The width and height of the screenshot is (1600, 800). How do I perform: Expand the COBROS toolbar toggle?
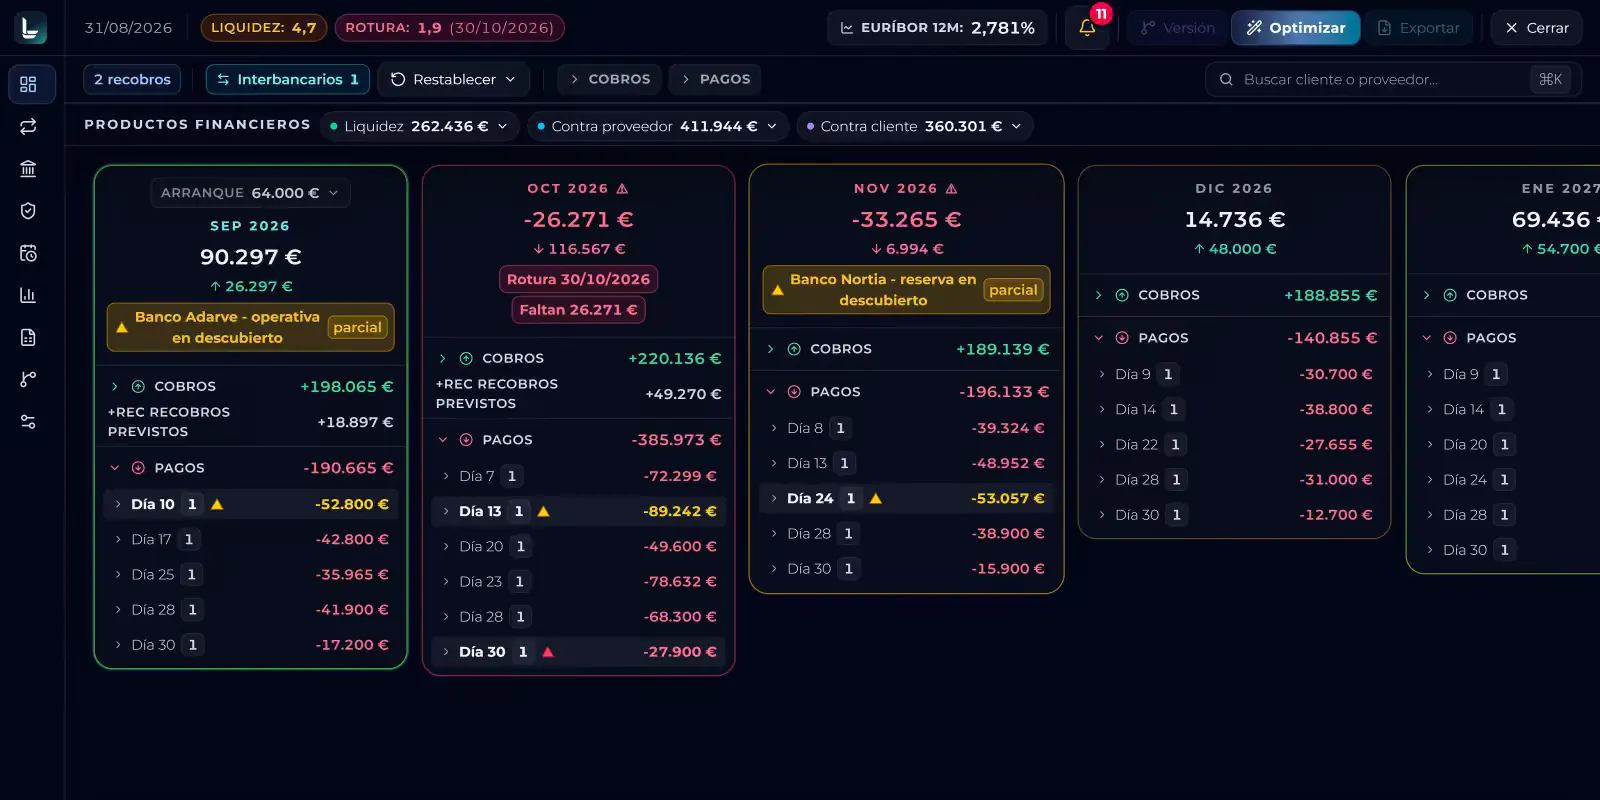click(x=609, y=79)
